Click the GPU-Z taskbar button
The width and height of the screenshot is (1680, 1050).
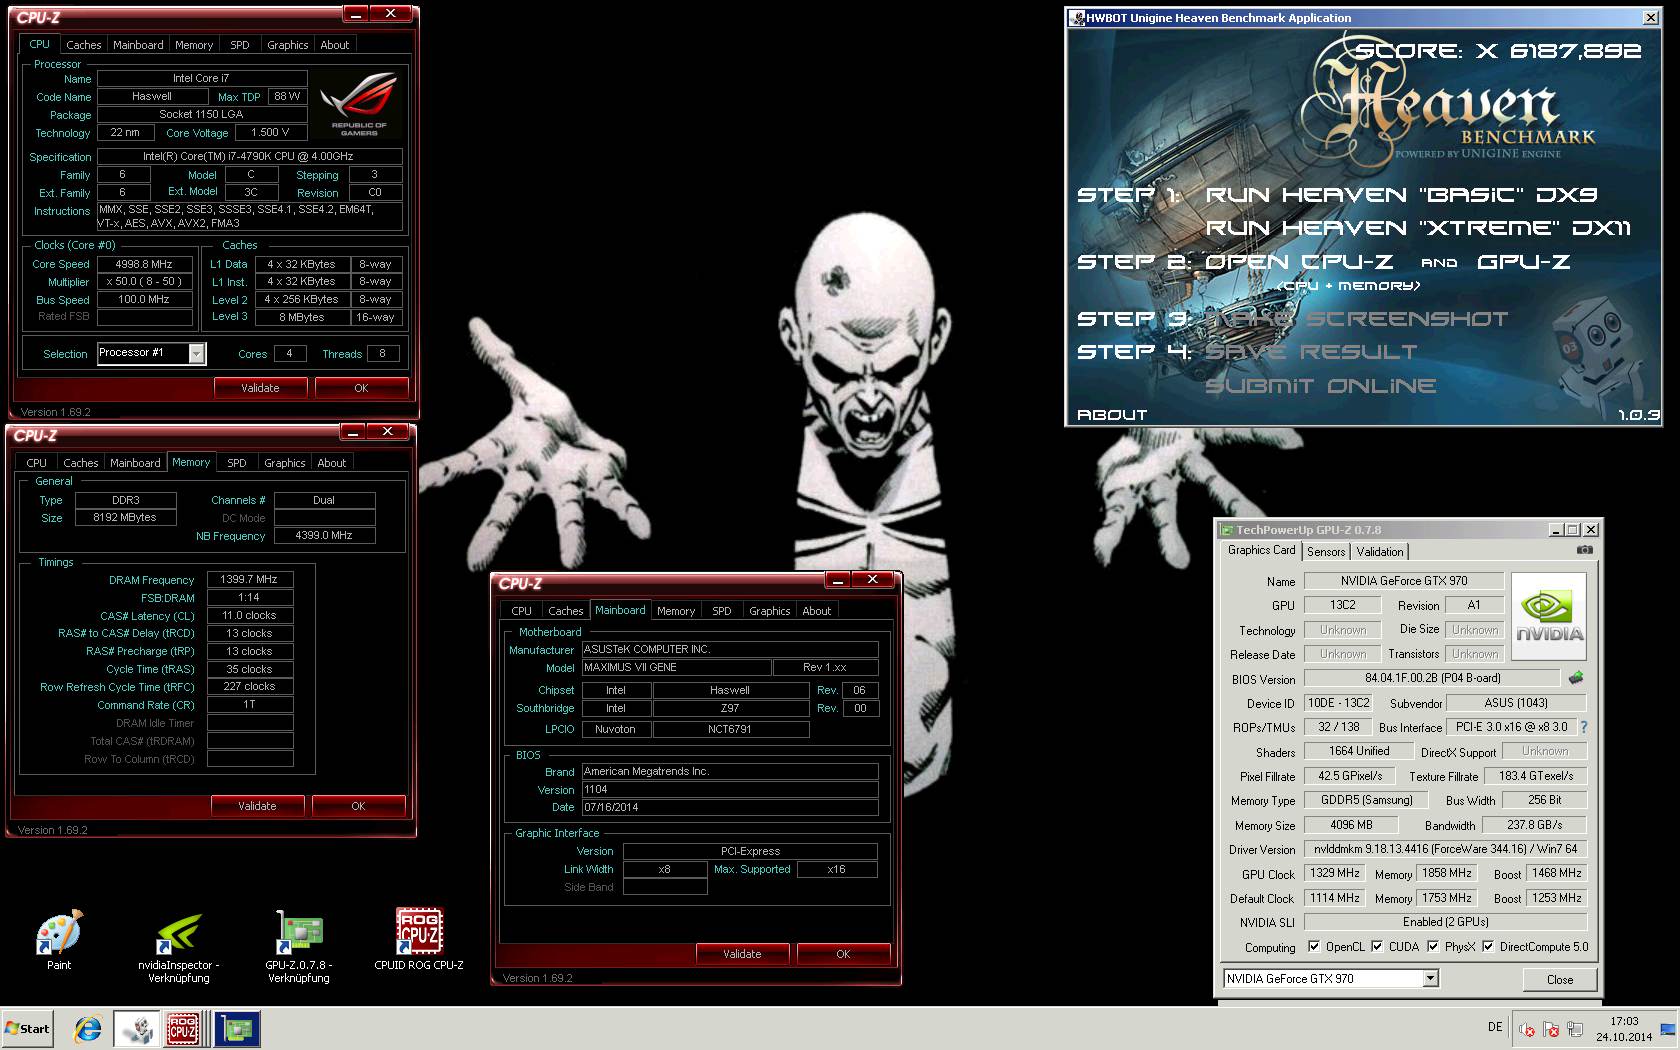point(237,1028)
